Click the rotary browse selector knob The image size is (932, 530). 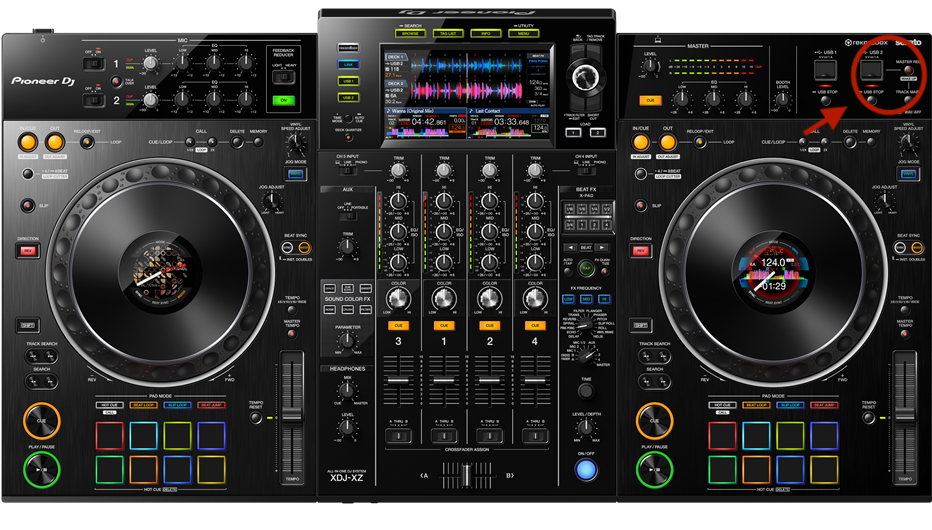coord(585,77)
